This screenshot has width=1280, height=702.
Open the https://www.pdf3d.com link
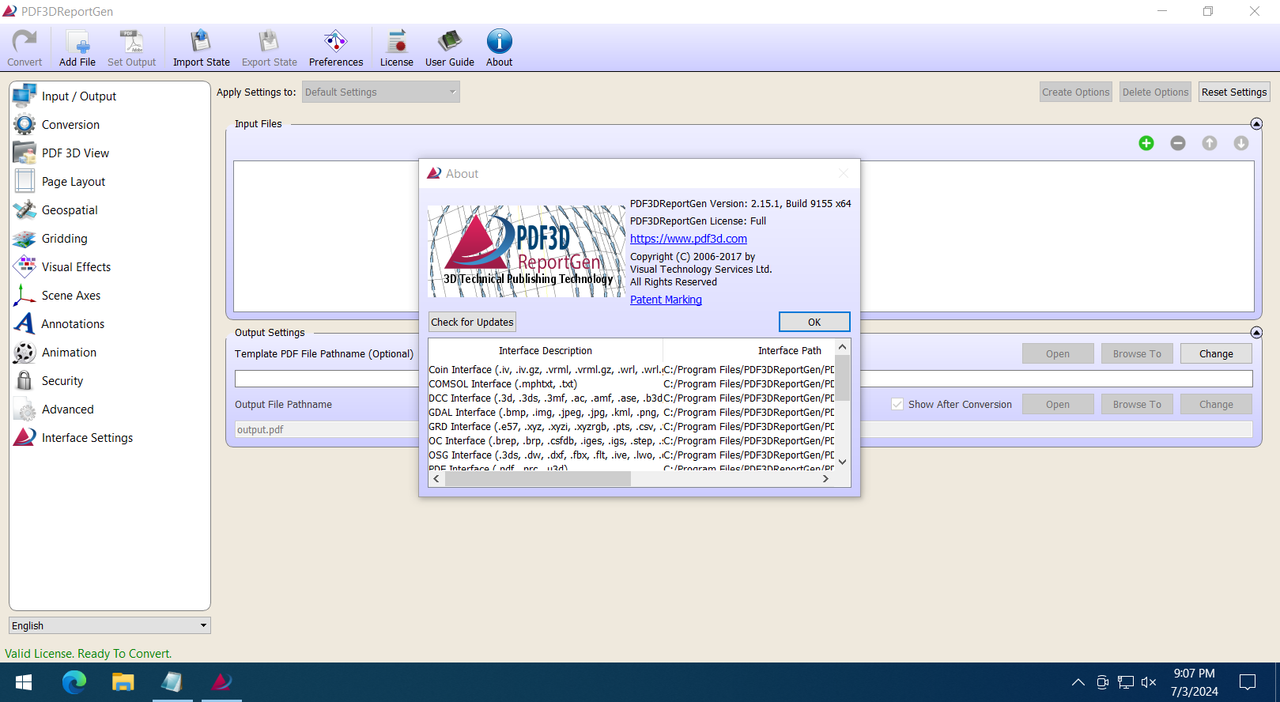(x=688, y=239)
